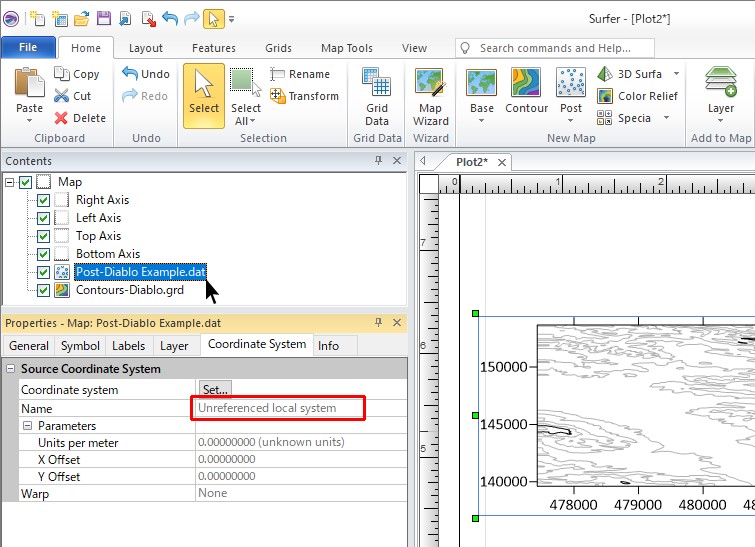Screen dimensions: 755x547
Task: Open the quick access toolbar customize dropdown
Action: (x=232, y=19)
